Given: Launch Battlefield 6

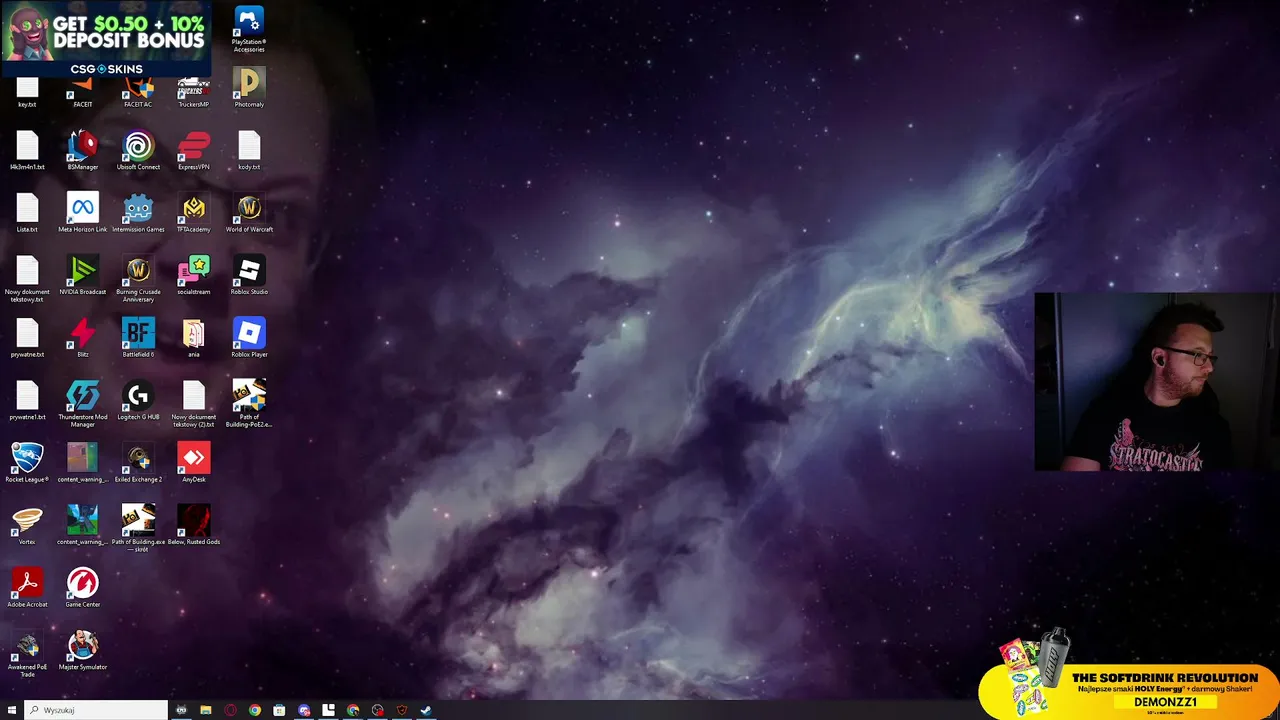Looking at the screenshot, I should 138,338.
